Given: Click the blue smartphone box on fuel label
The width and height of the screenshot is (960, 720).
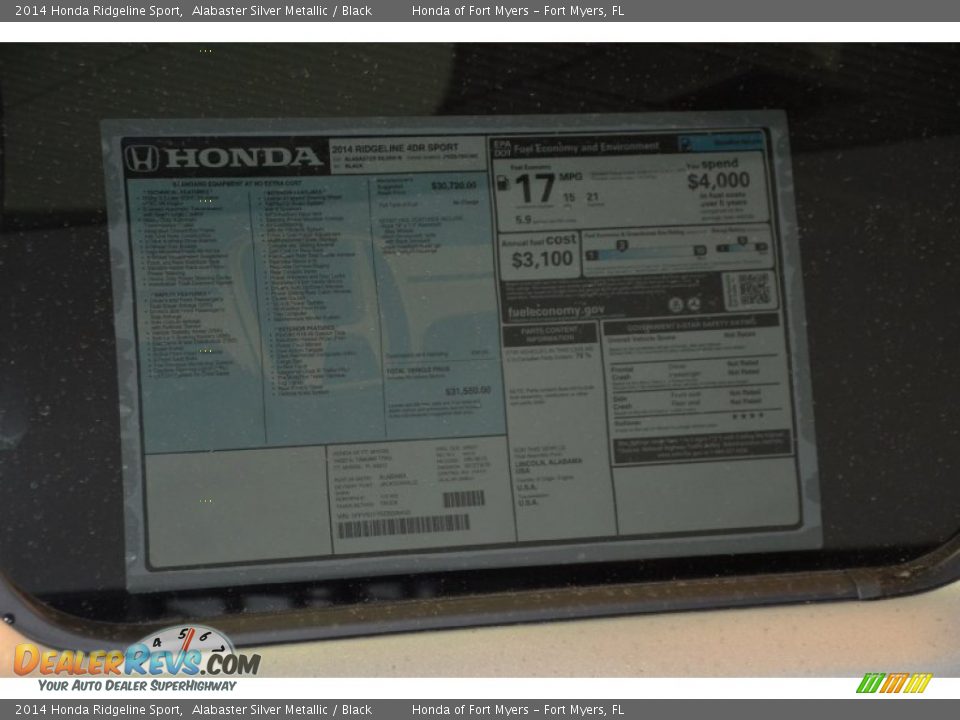Looking at the screenshot, I should click(720, 143).
